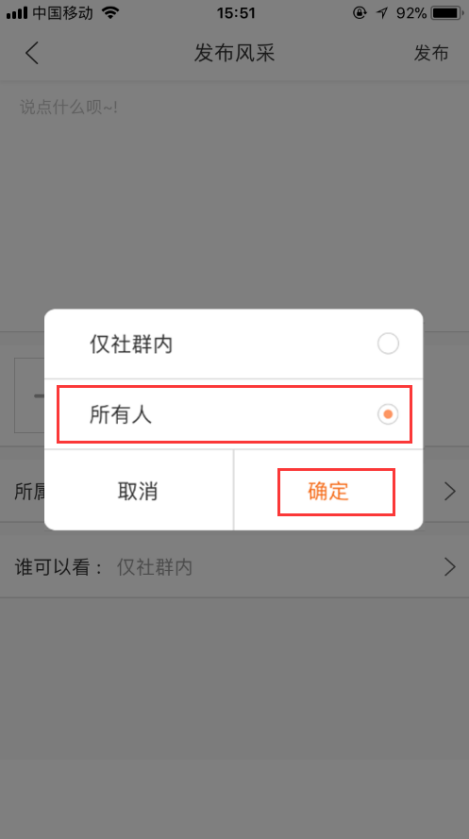469x839 pixels.
Task: Open the 谁可以看 visibility chevron
Action: click(x=450, y=567)
